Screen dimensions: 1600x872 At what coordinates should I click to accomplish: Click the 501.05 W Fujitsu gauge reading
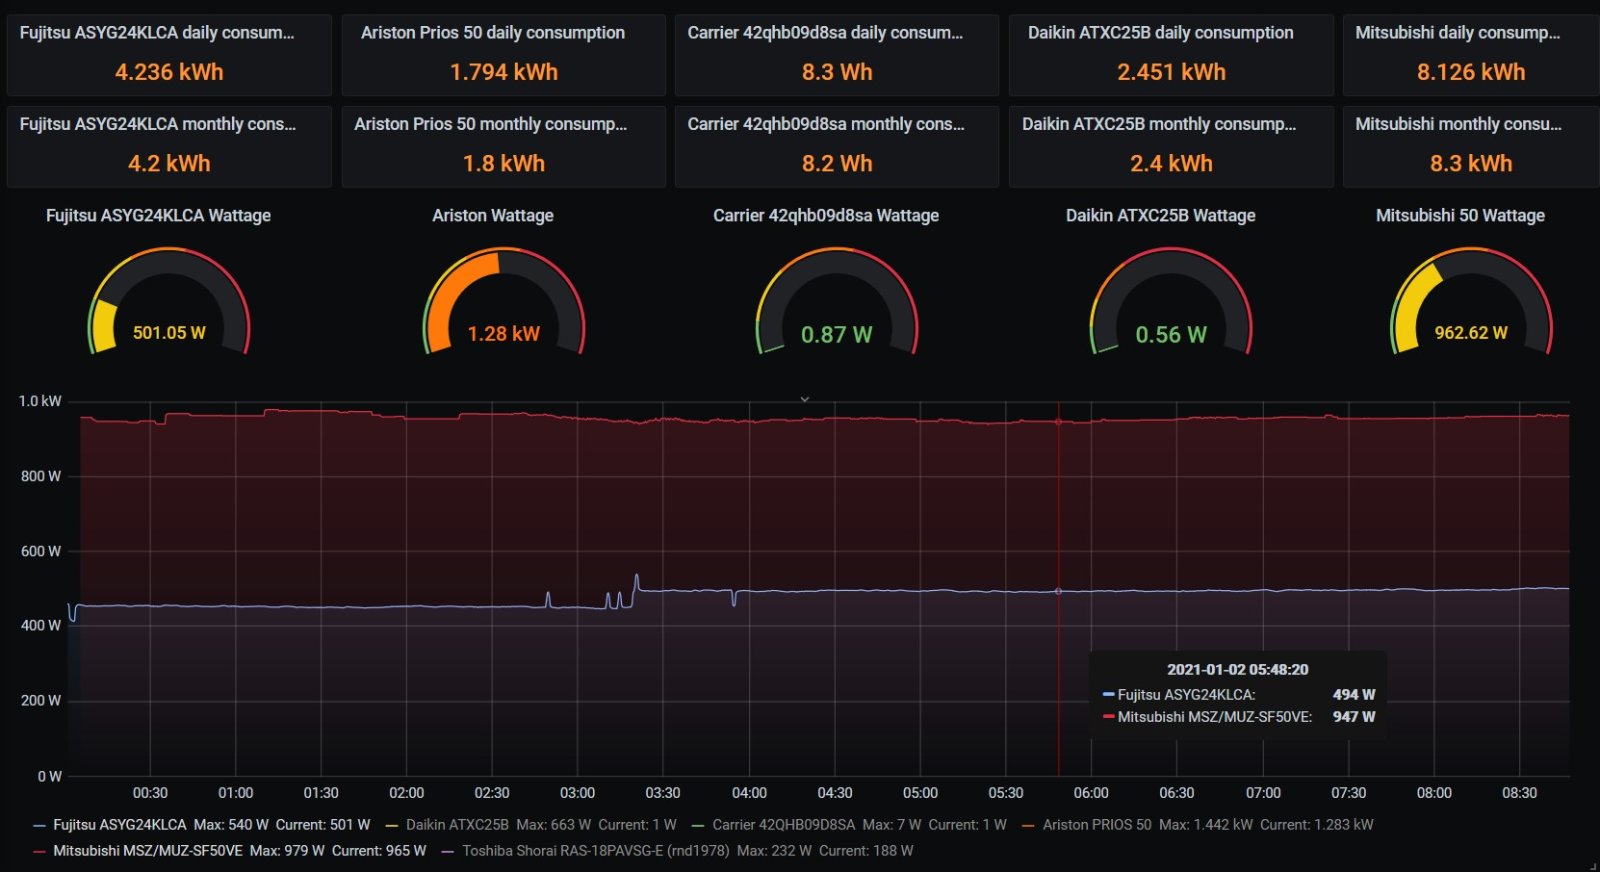click(169, 333)
